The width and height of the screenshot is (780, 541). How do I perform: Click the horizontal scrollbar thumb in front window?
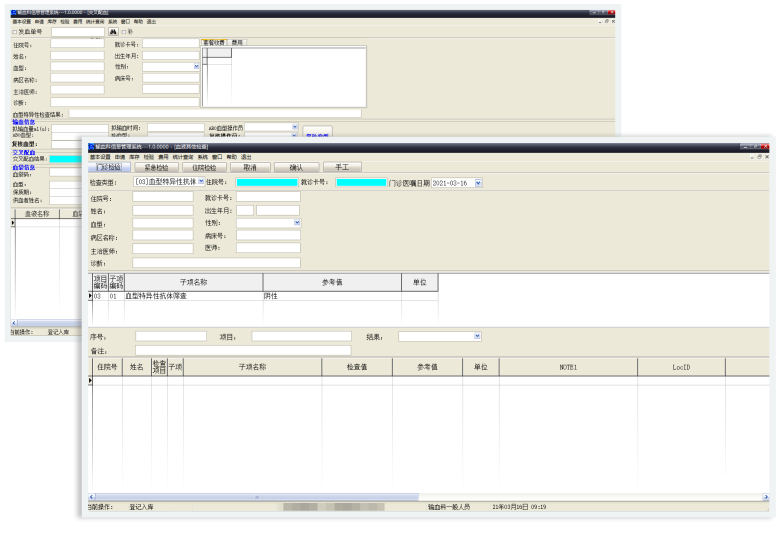[x=257, y=497]
